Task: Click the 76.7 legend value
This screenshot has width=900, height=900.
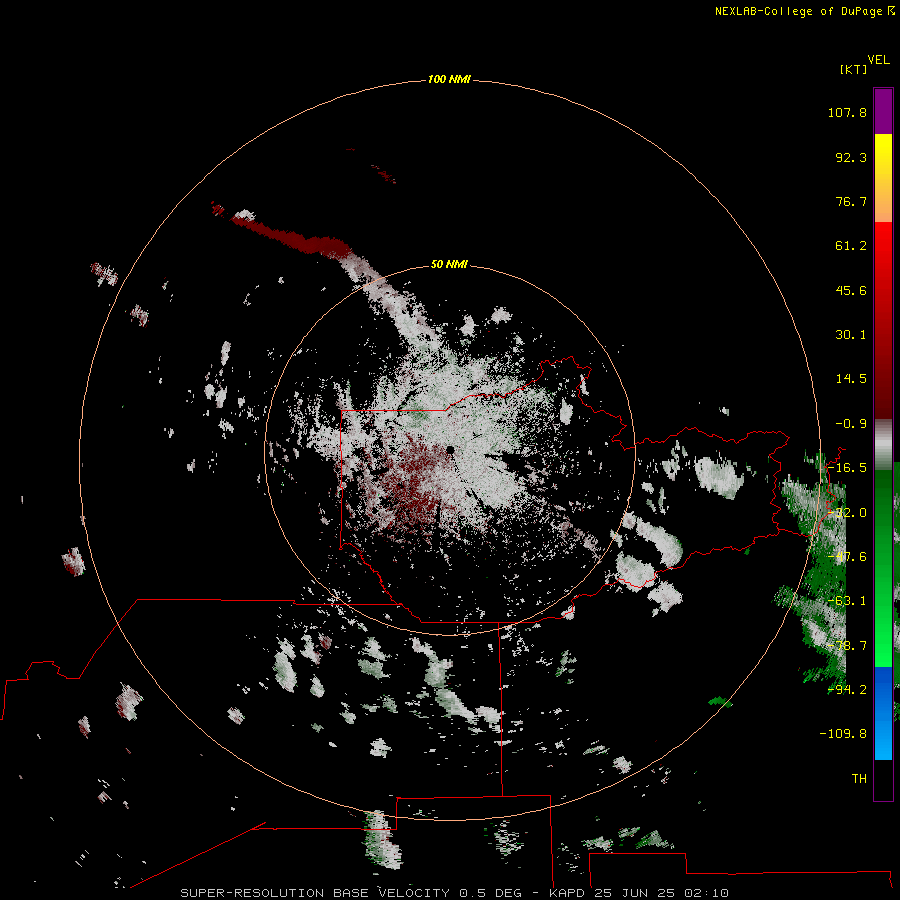Action: [x=851, y=201]
